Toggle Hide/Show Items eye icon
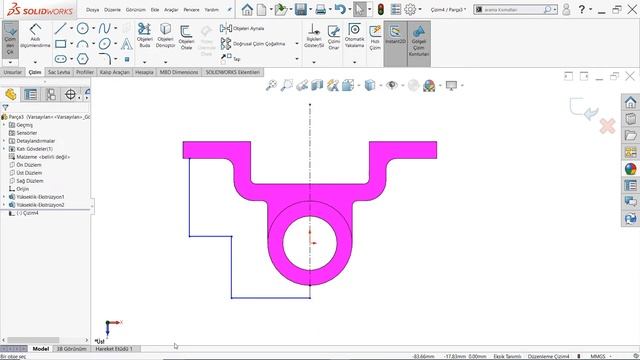This screenshot has height=360, width=640. 392,85
